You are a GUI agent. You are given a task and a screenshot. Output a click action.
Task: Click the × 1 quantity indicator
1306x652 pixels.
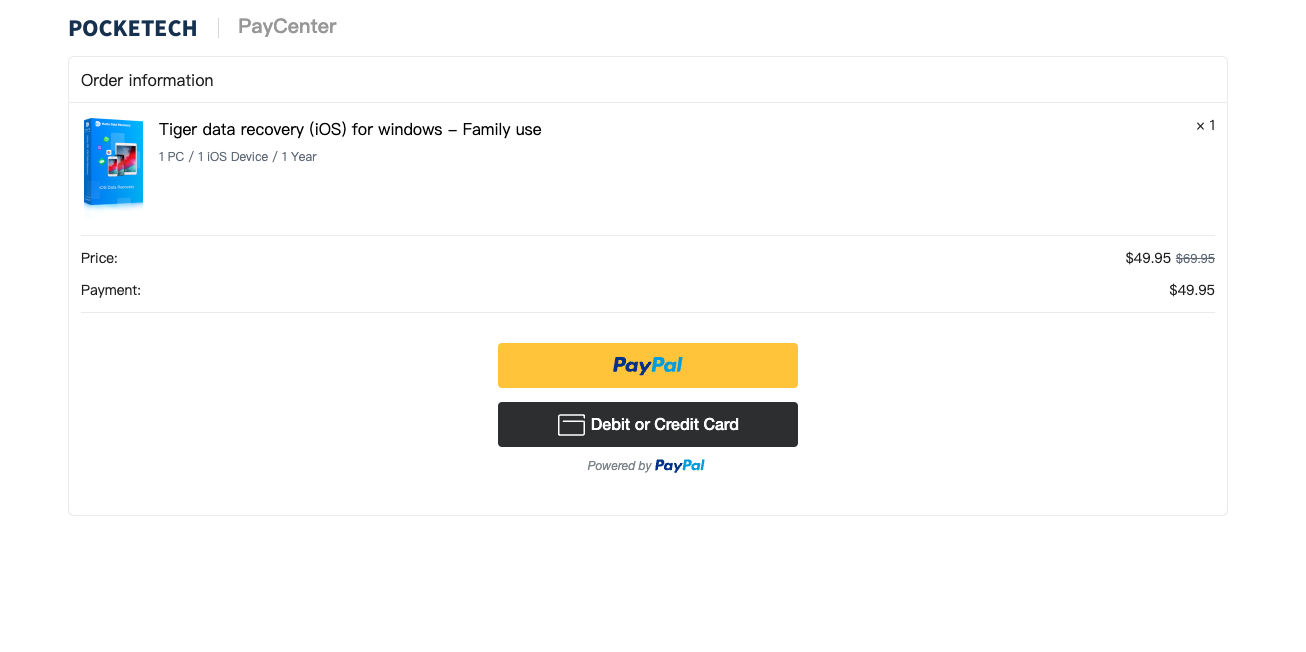1205,126
